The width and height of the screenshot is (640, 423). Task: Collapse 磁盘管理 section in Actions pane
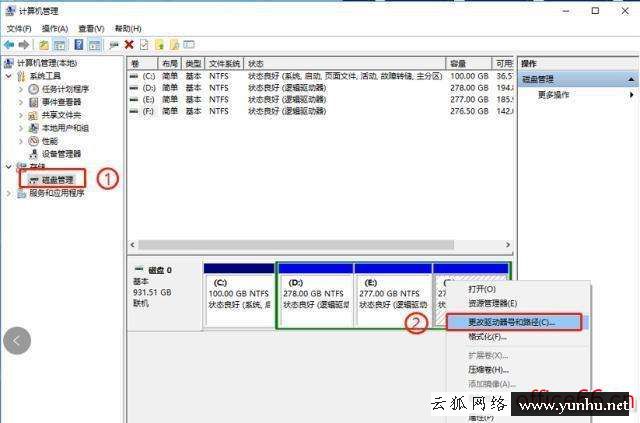pos(631,79)
